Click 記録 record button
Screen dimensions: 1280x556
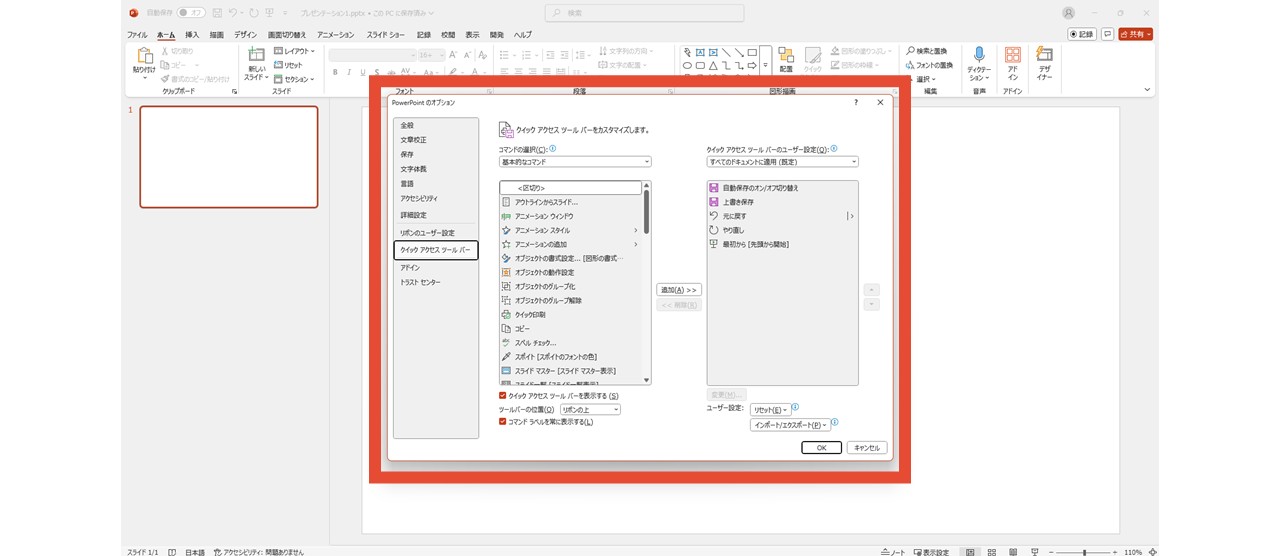pos(1082,34)
